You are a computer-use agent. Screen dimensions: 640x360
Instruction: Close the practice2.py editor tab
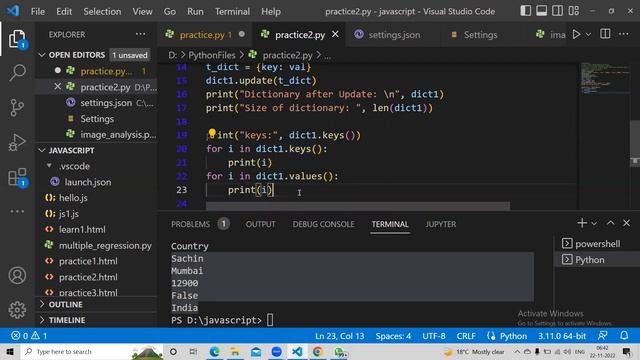[336, 34]
